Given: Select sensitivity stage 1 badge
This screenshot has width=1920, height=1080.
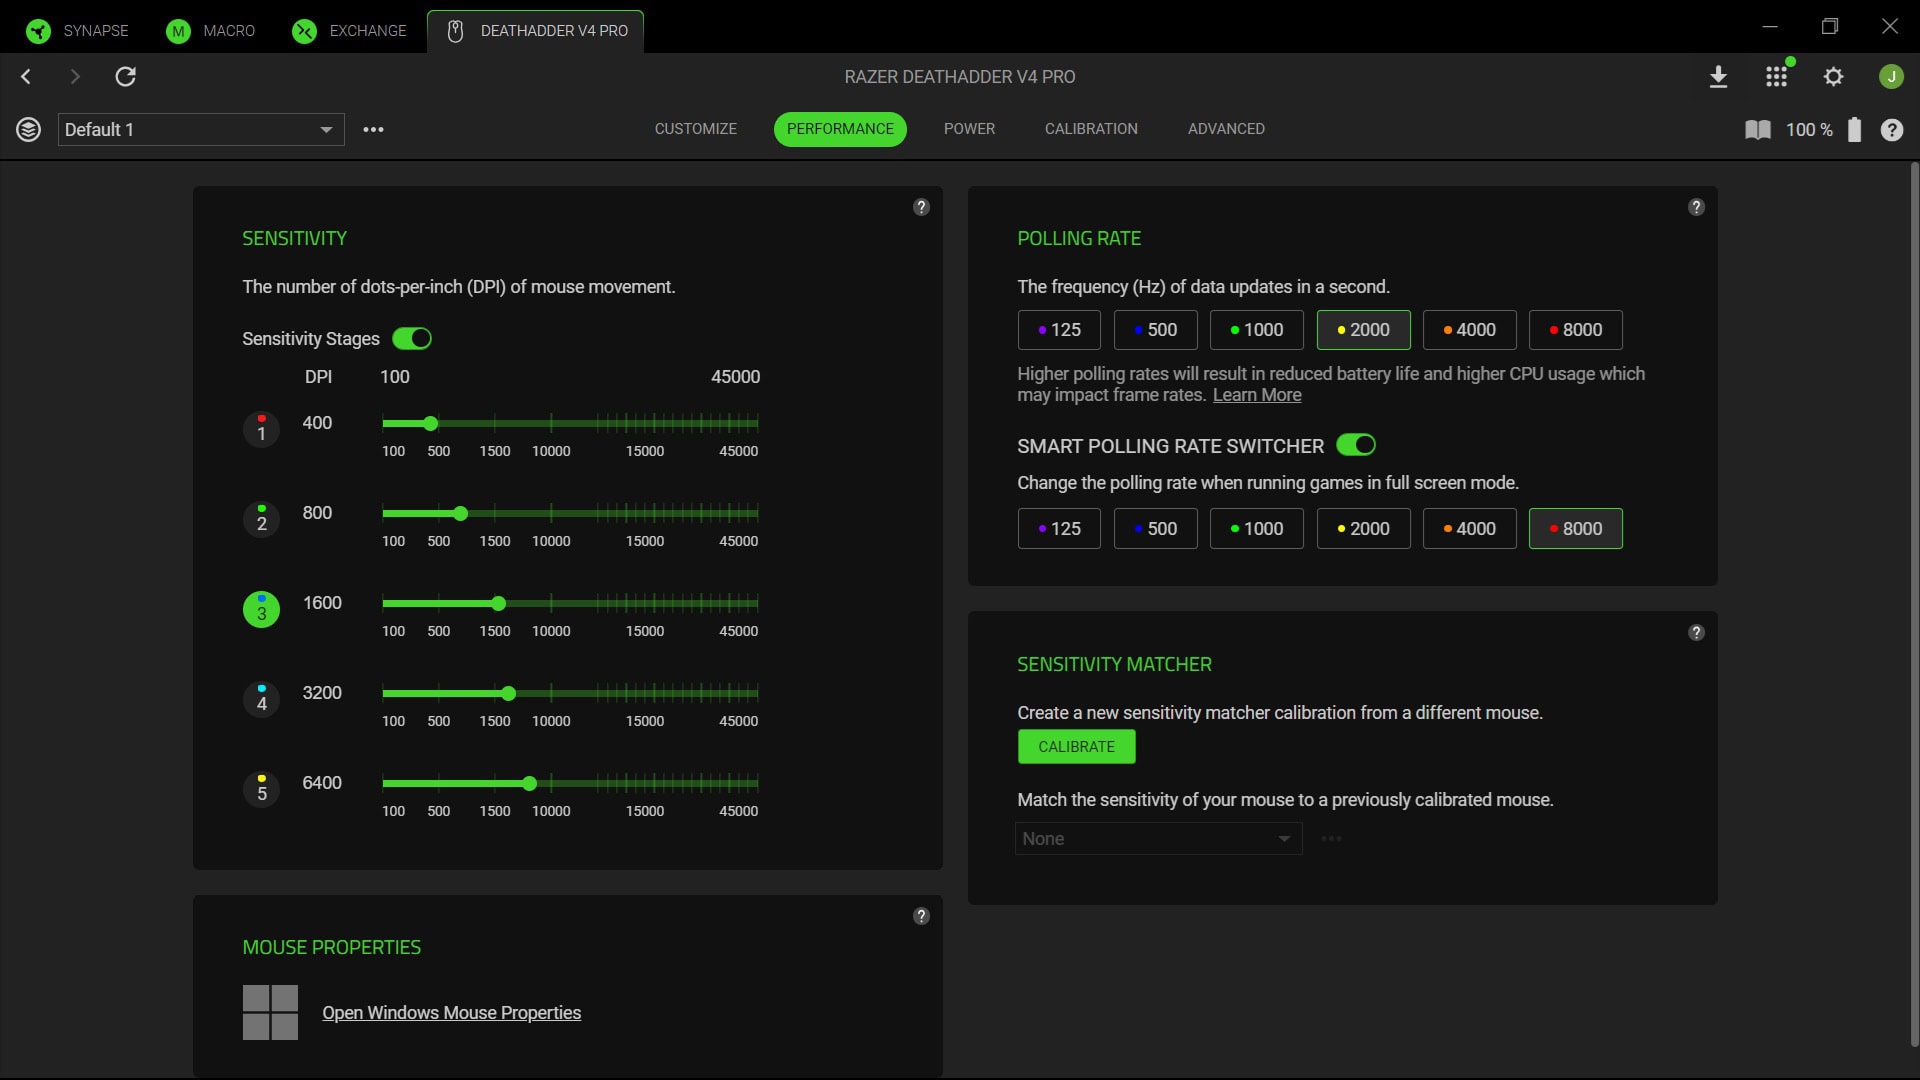Looking at the screenshot, I should pyautogui.click(x=261, y=429).
